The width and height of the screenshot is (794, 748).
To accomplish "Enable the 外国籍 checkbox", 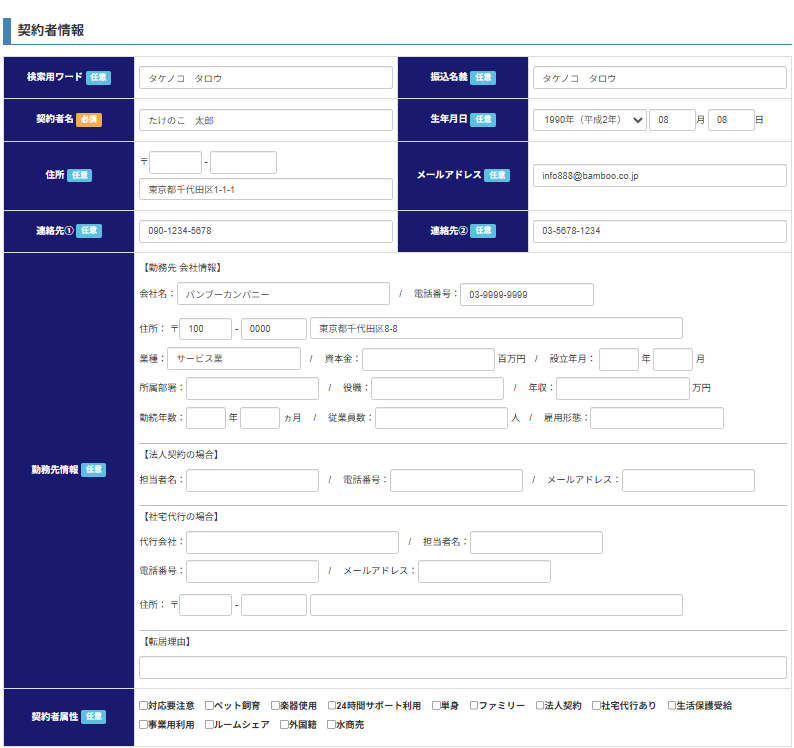I will (285, 725).
